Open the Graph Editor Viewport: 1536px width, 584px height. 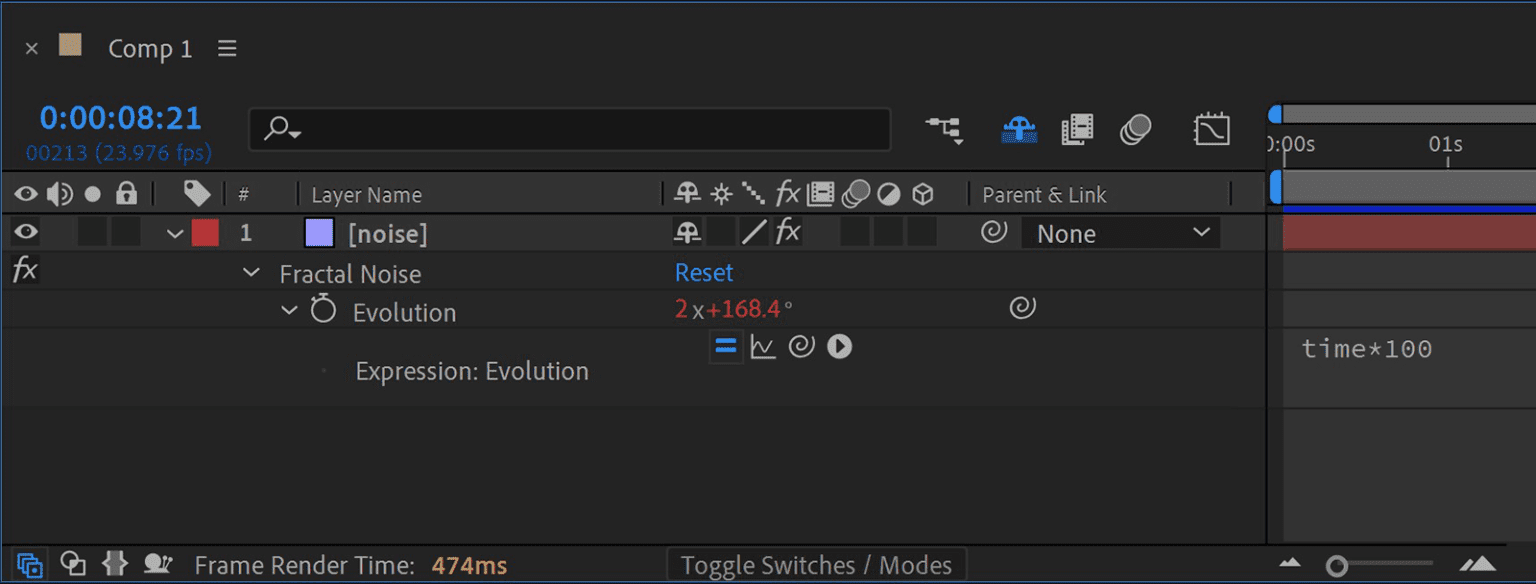pyautogui.click(x=1211, y=129)
